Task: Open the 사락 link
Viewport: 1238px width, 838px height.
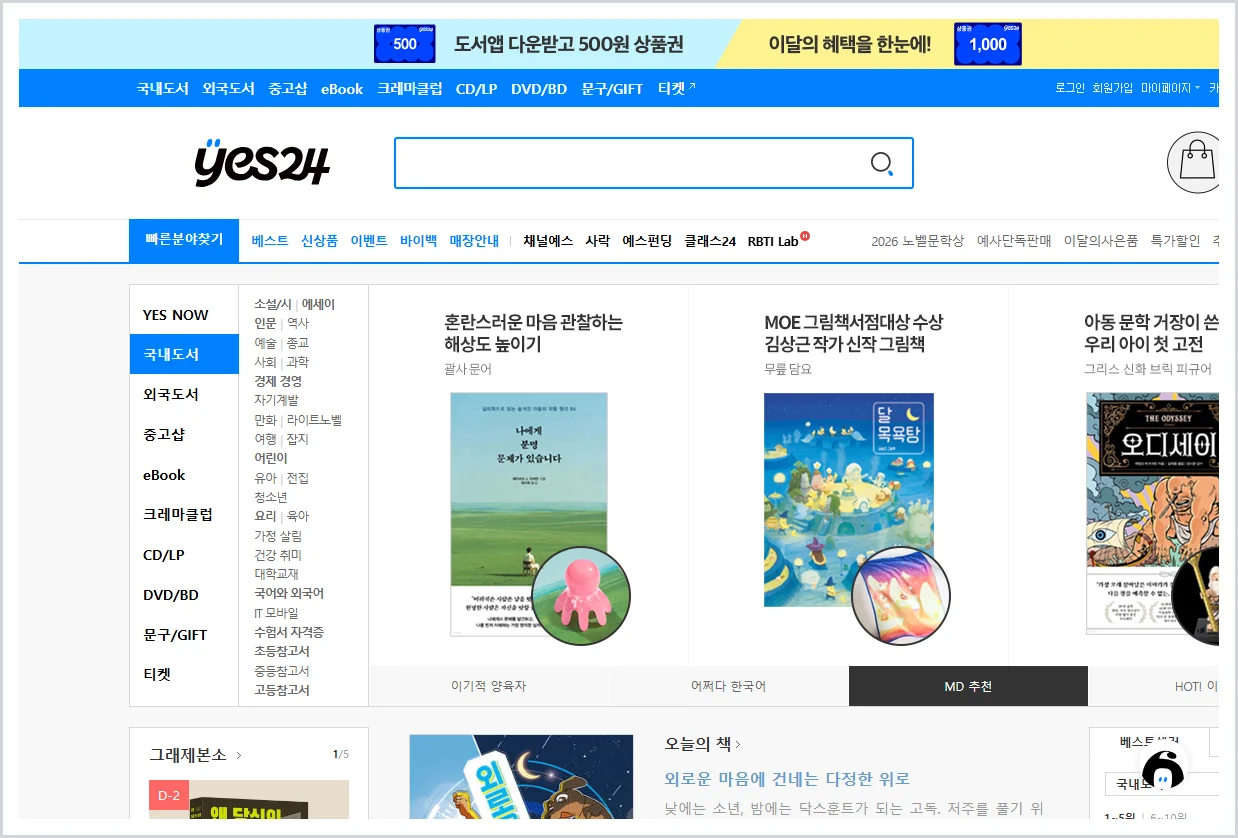Action: click(597, 241)
